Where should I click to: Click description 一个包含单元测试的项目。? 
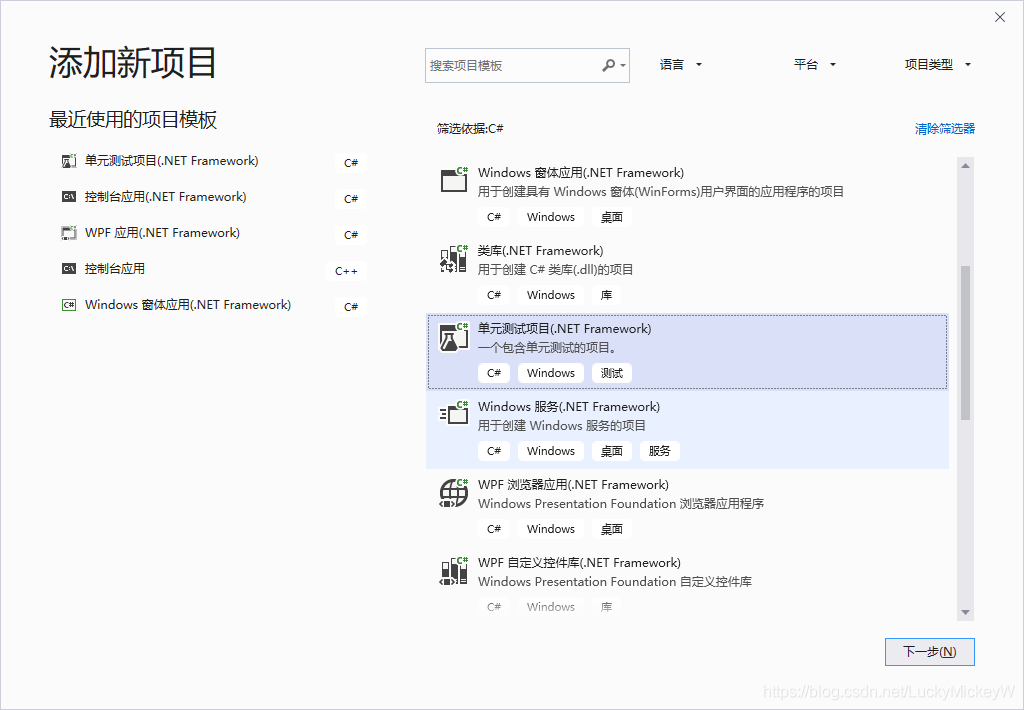[x=547, y=347]
